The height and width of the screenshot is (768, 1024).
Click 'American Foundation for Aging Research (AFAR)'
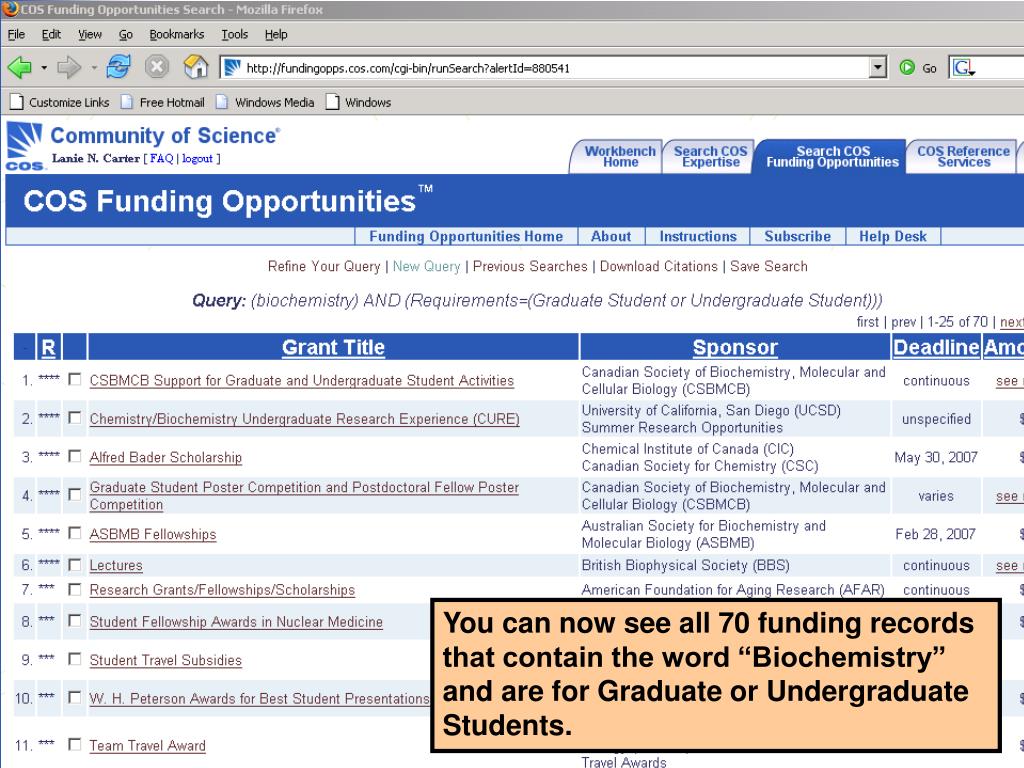733,590
